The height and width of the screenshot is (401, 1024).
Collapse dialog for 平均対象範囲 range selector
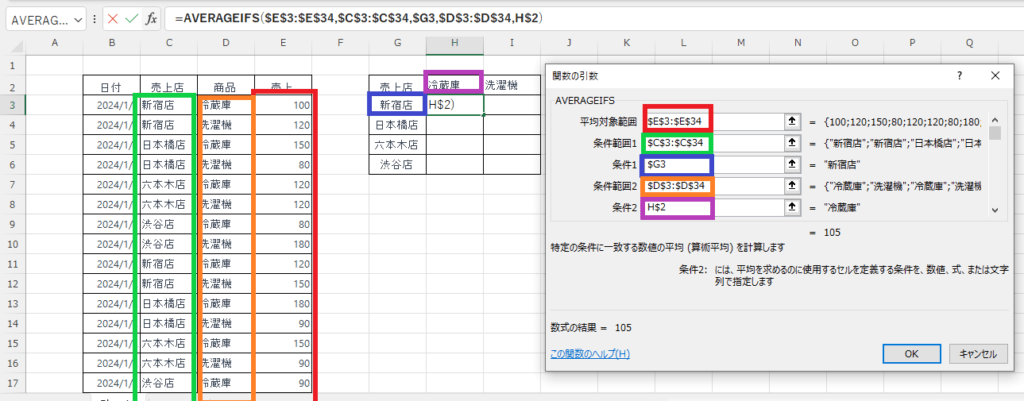(792, 121)
